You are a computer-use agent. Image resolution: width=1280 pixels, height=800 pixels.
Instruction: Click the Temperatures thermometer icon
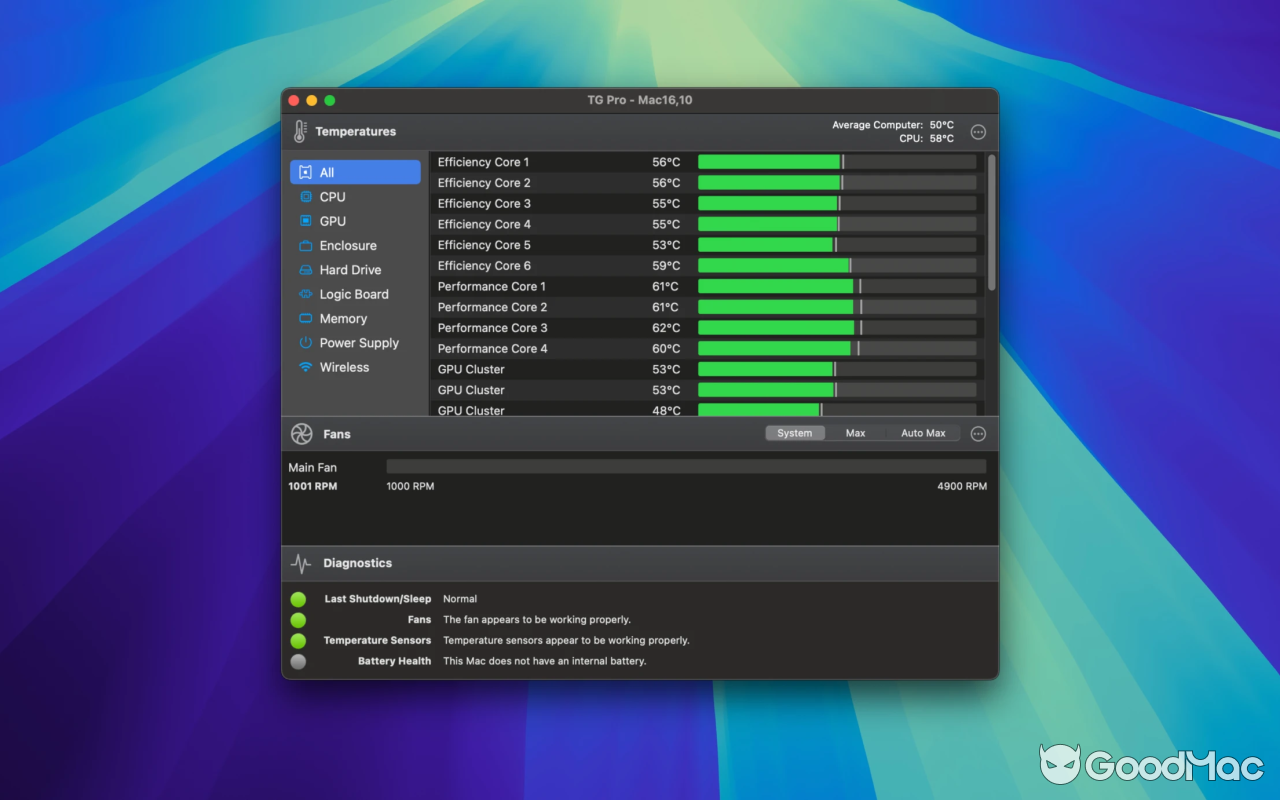[298, 131]
